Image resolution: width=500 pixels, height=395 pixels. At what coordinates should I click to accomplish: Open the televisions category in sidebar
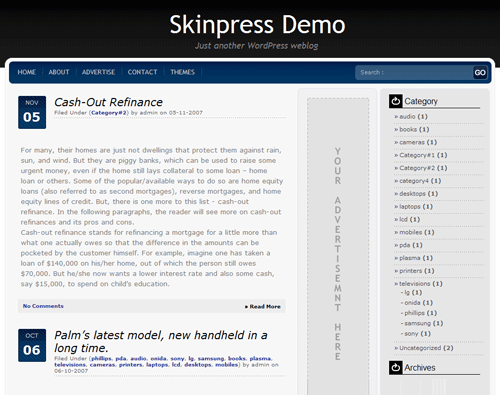point(415,284)
